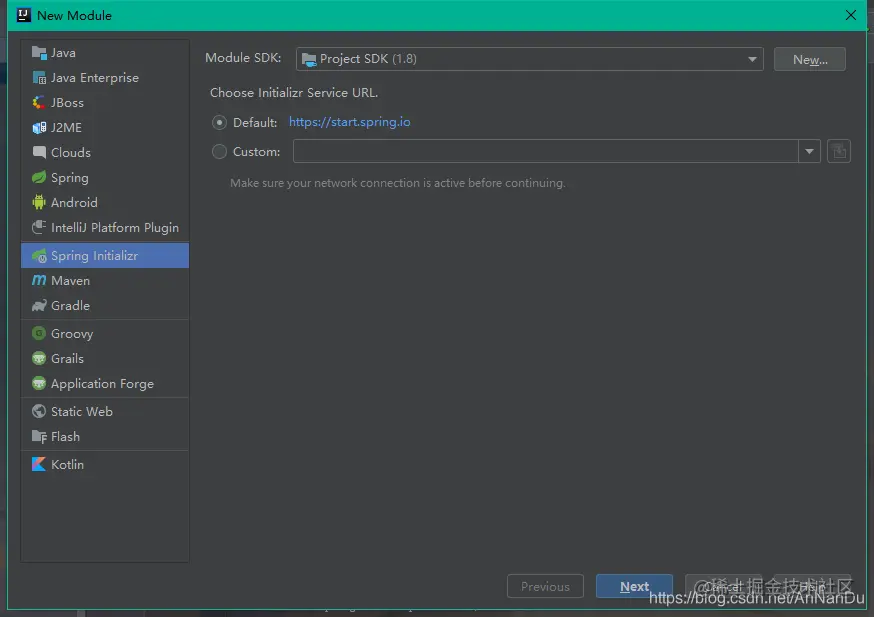Click the 'J2ME' entry text
Screen dimensions: 874x617
pos(66,128)
